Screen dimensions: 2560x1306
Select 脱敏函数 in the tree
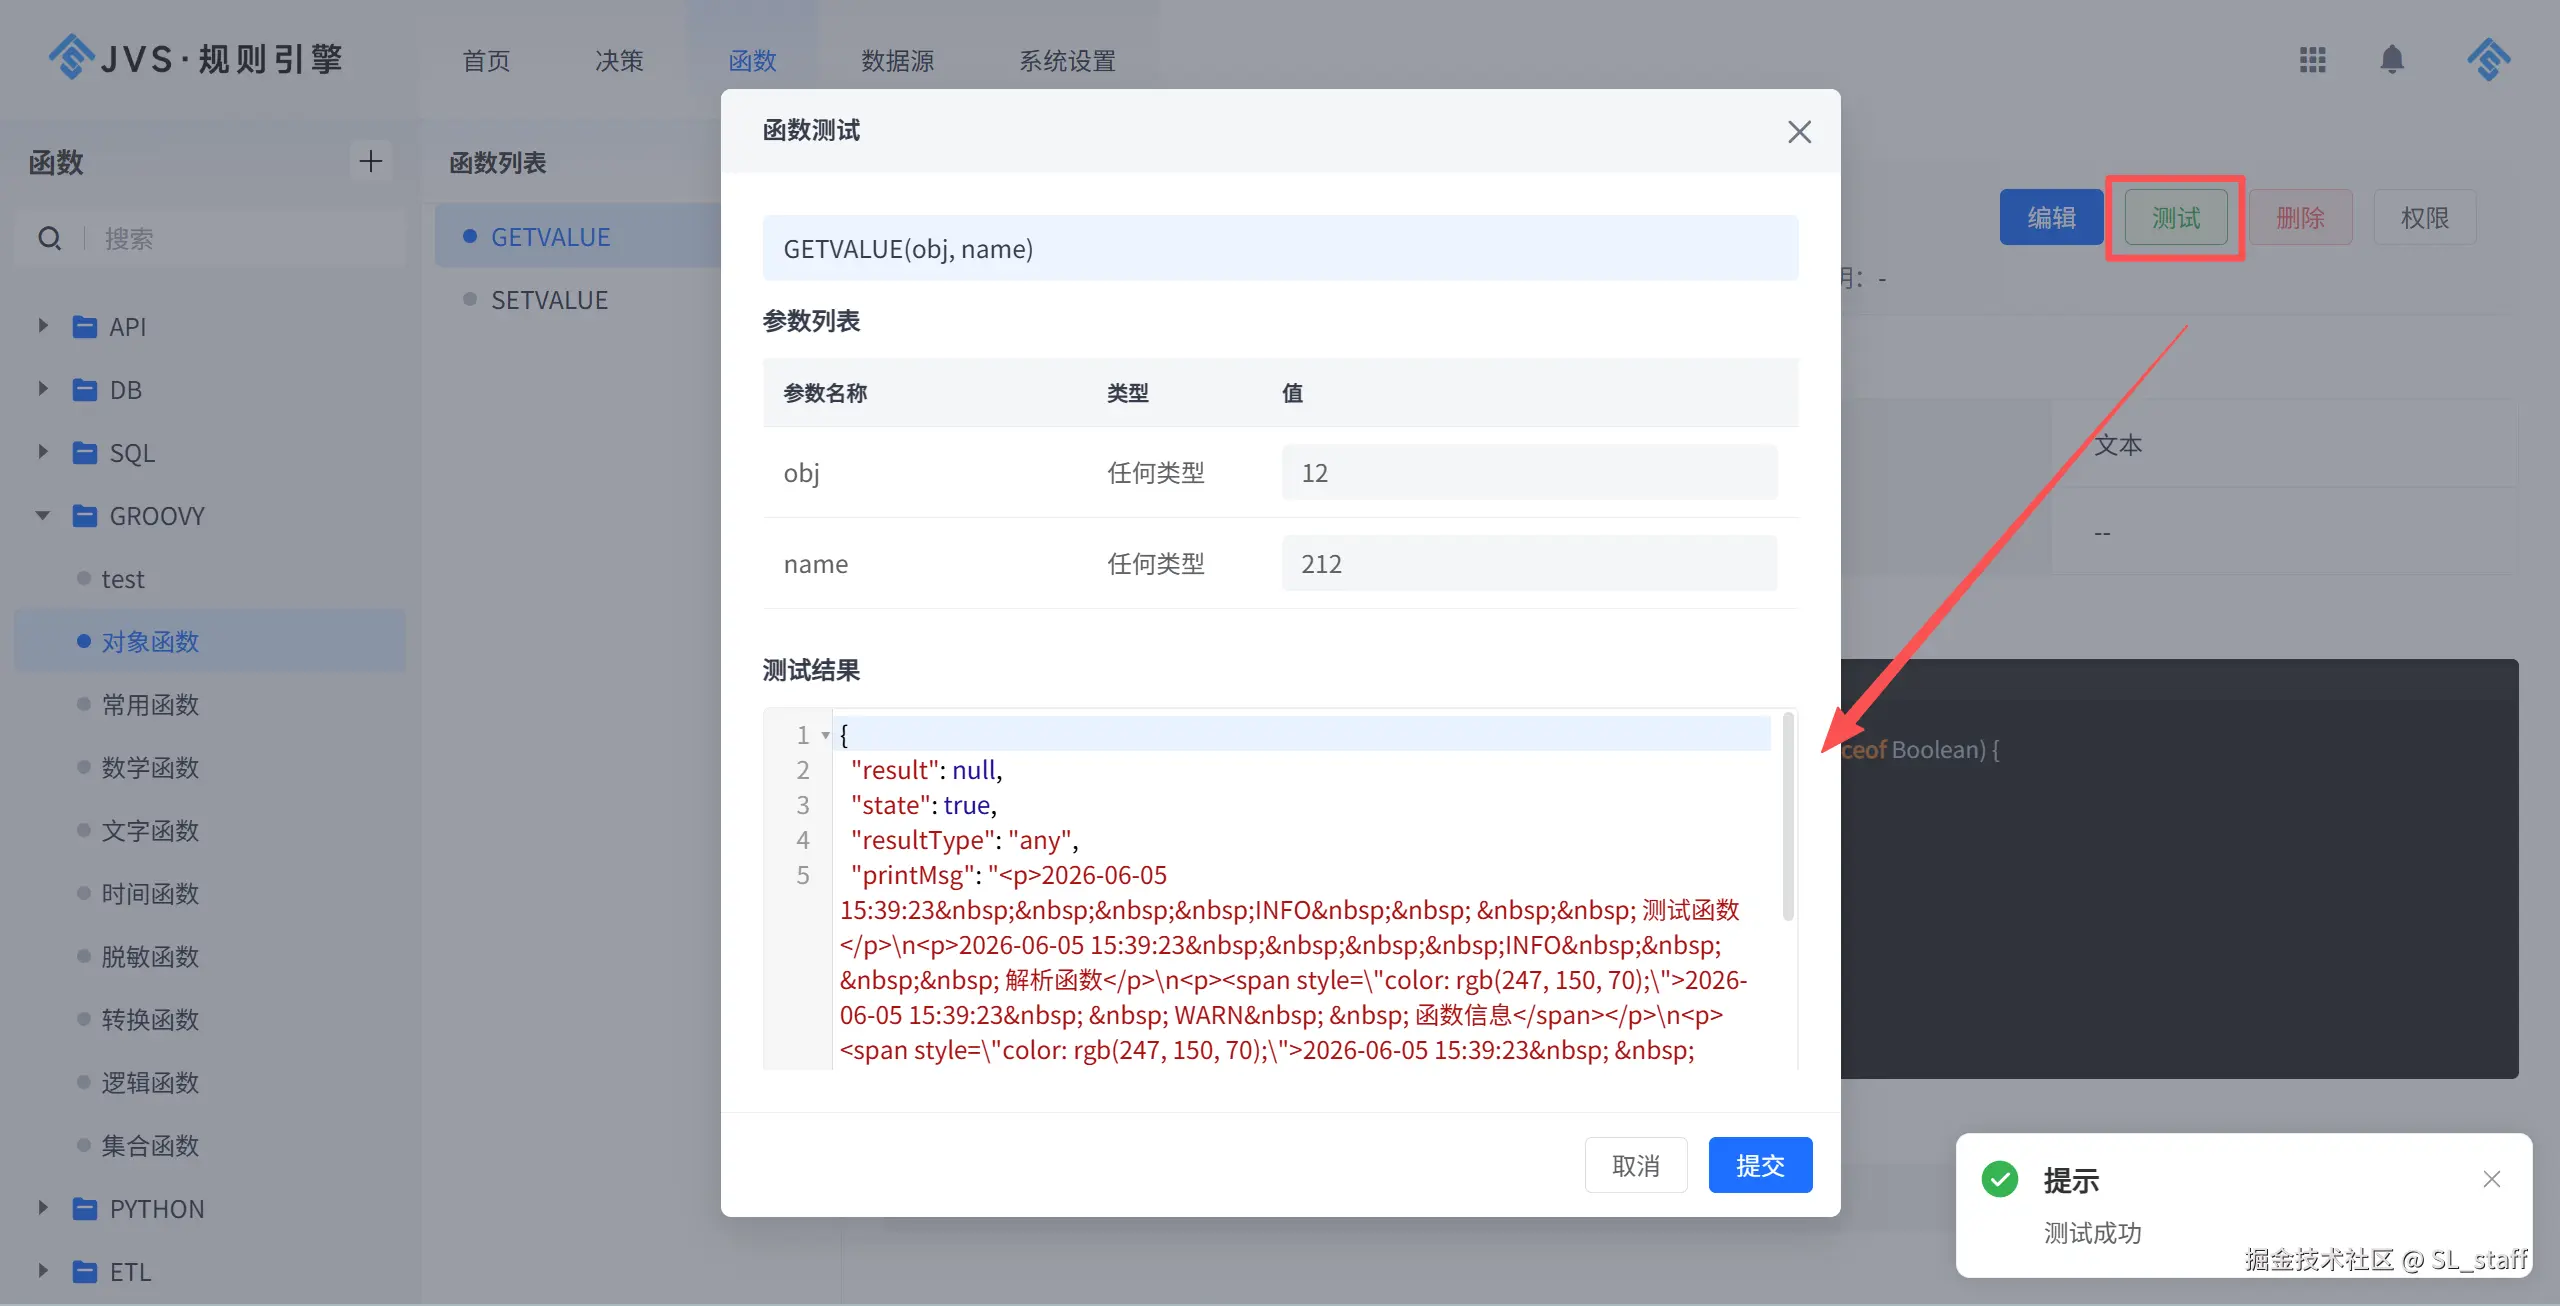pos(150,957)
